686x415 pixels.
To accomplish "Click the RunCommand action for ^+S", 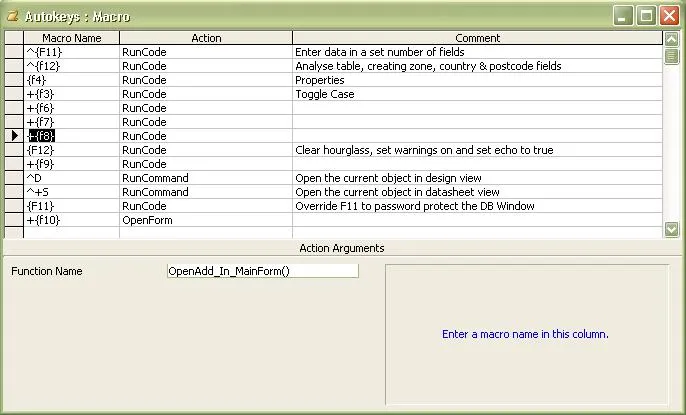I will click(206, 192).
